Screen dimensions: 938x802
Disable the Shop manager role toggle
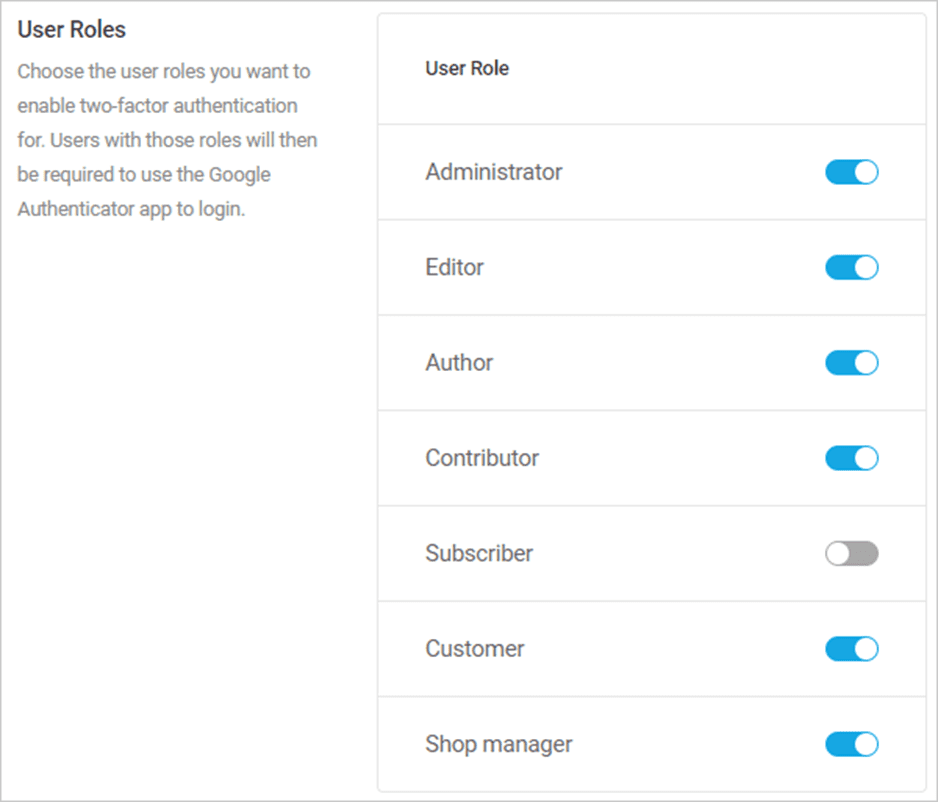852,744
